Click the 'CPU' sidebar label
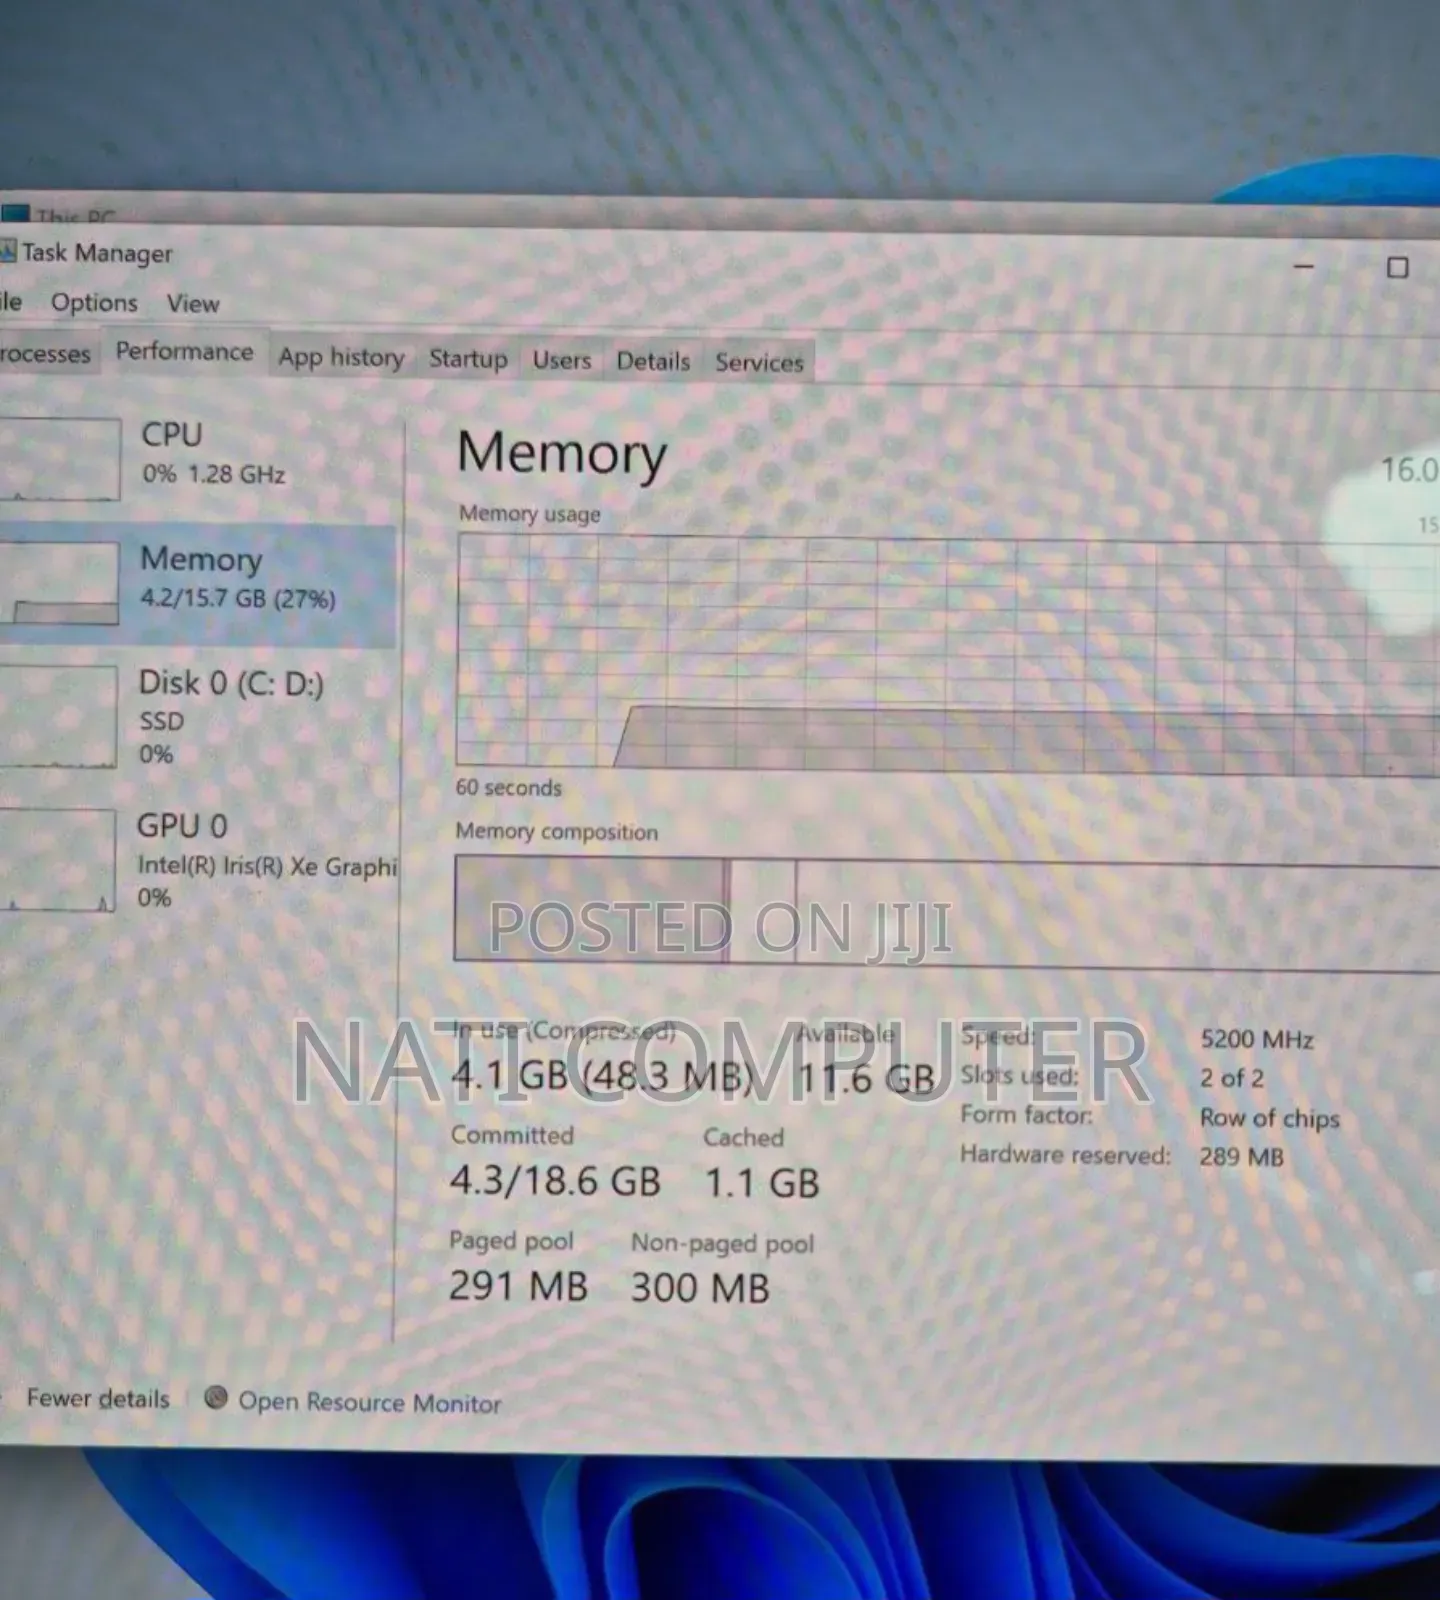The width and height of the screenshot is (1440, 1600). (171, 434)
